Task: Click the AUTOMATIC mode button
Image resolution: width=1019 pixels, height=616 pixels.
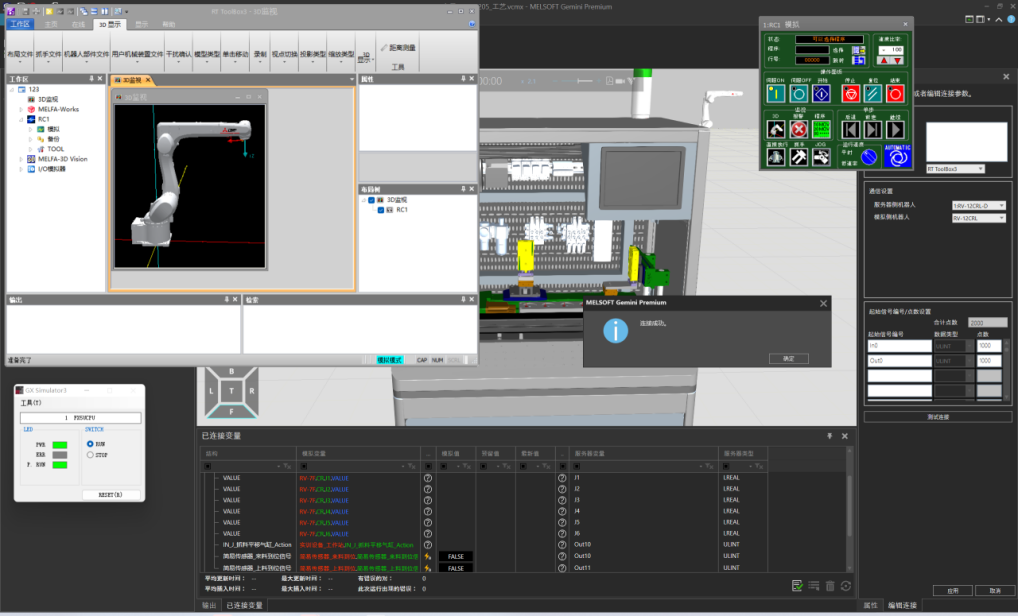Action: [x=897, y=156]
